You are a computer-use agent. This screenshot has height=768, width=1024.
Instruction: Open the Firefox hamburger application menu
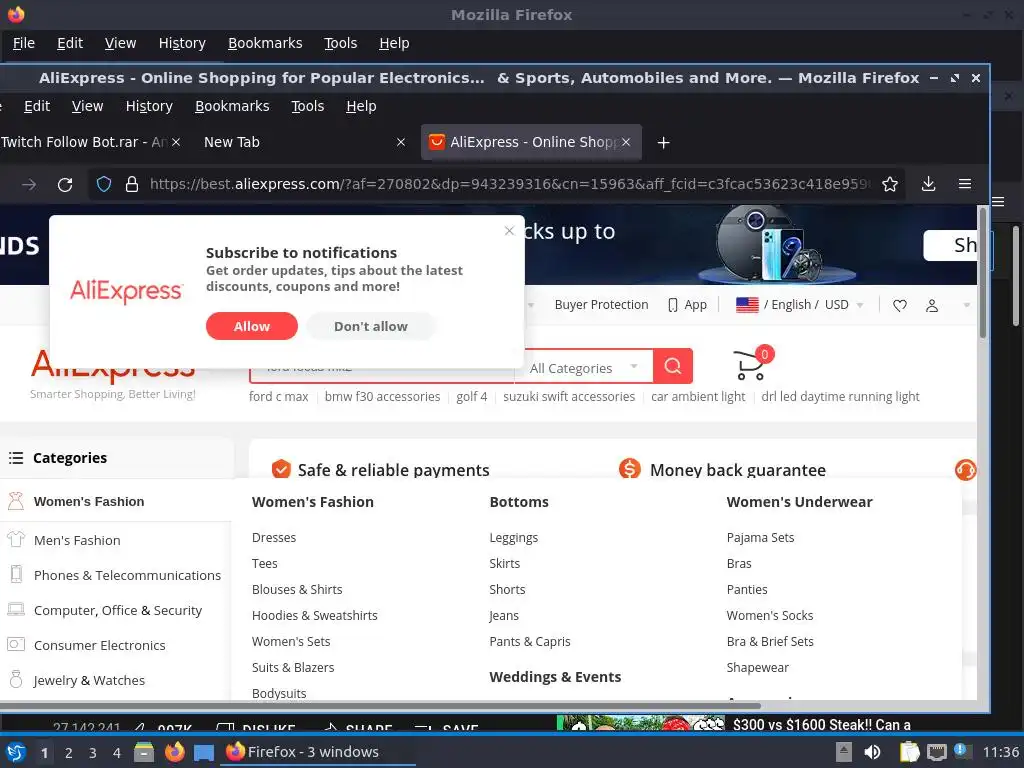965,184
